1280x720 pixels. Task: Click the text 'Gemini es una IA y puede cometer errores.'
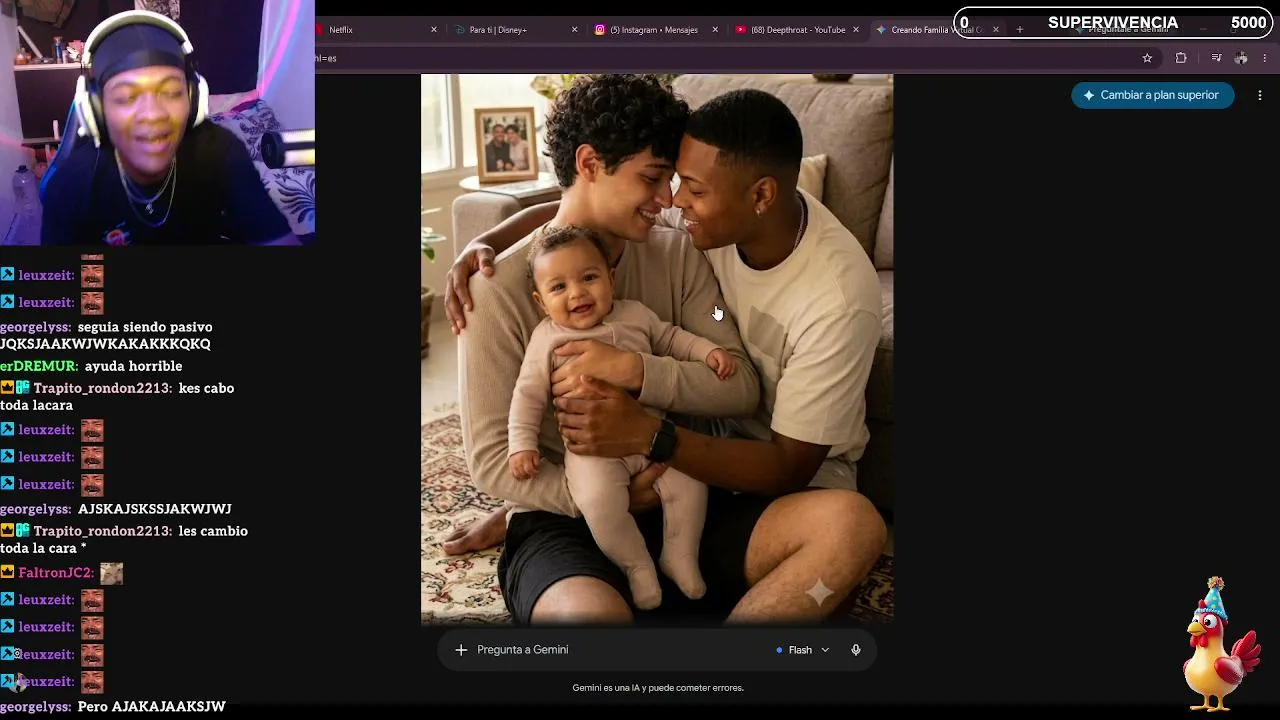click(x=658, y=688)
